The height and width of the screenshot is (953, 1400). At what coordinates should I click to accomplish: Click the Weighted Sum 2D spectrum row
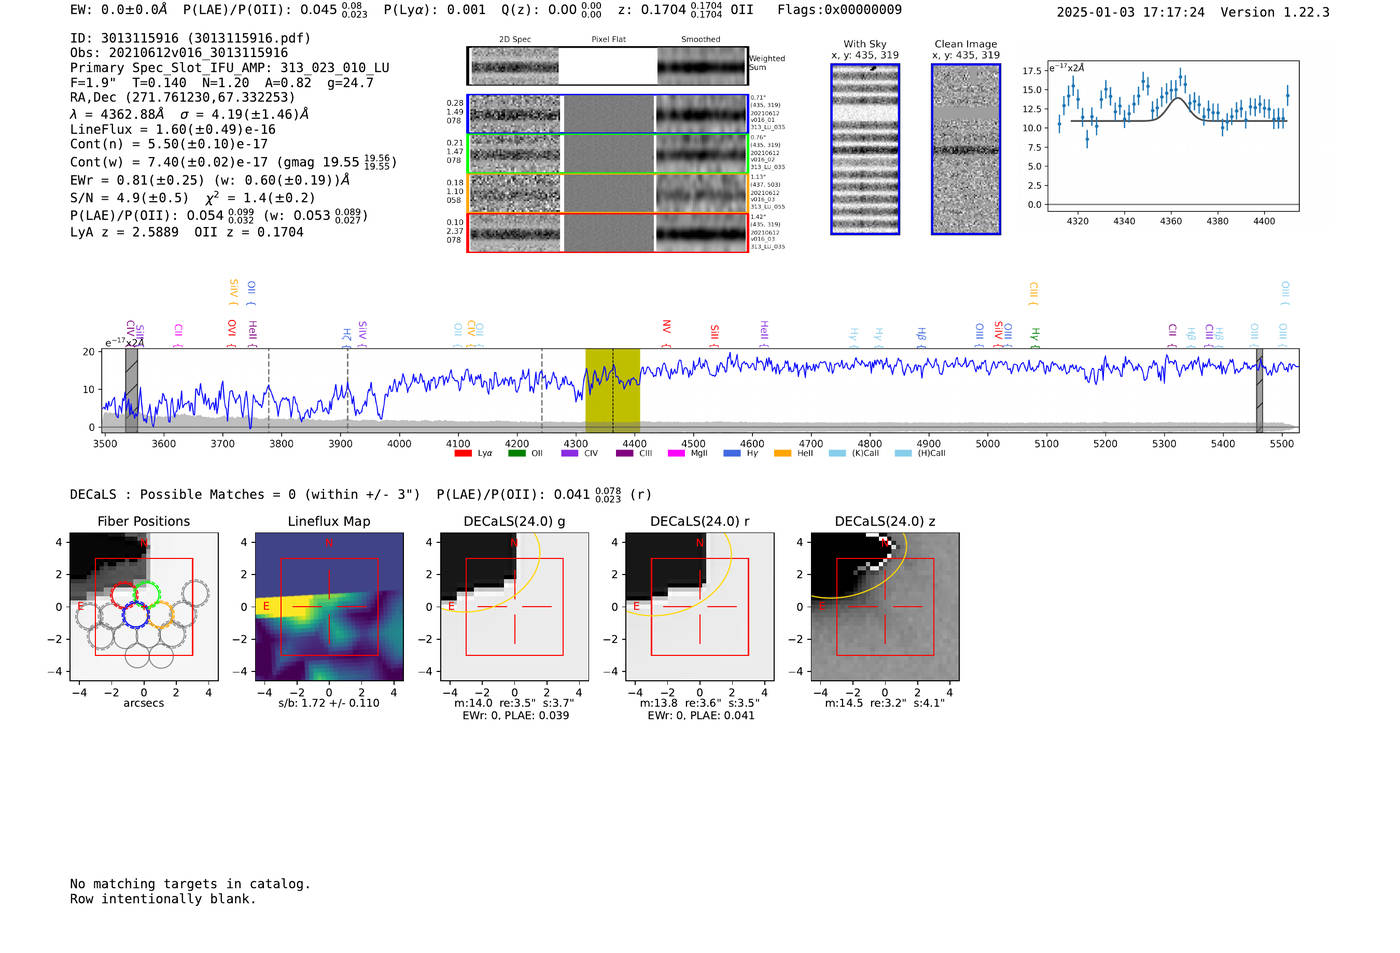coord(607,67)
